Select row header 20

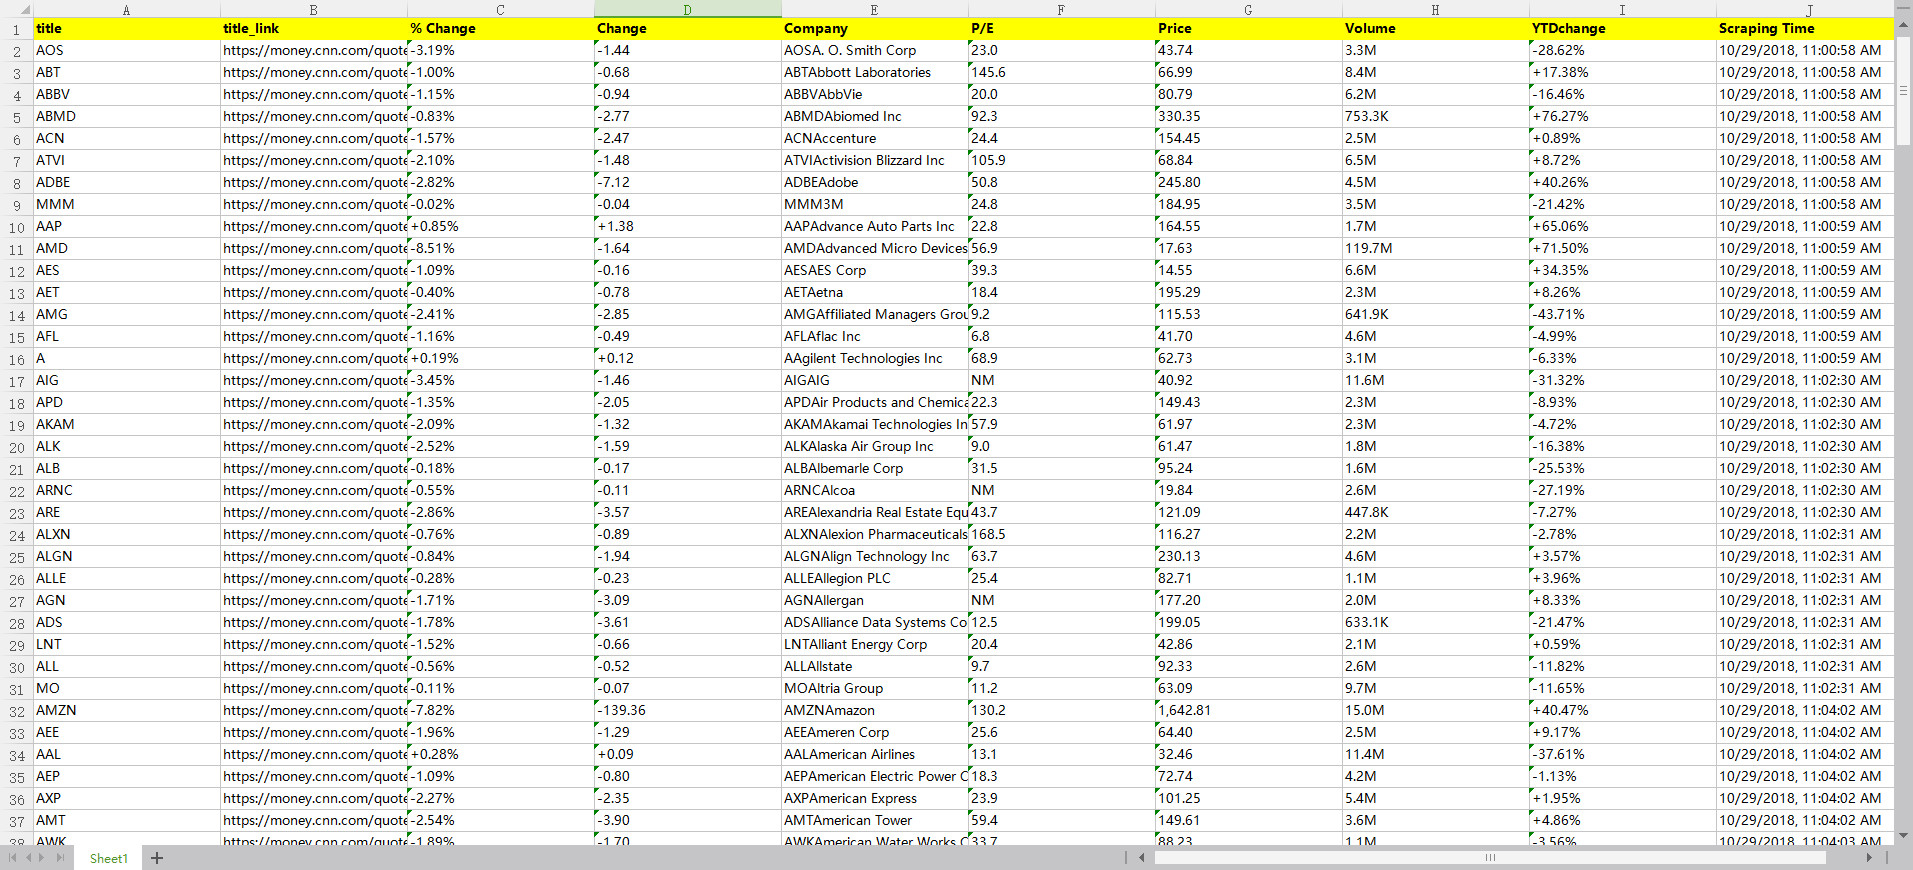pyautogui.click(x=16, y=447)
